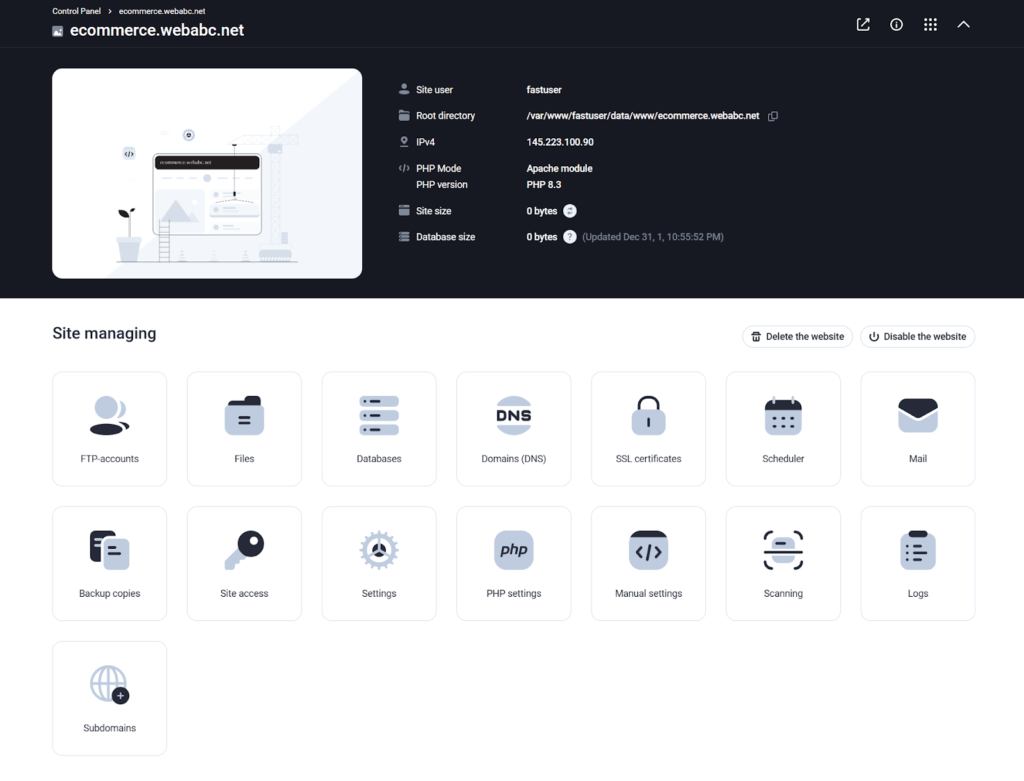Open the apps grid menu
Viewport: 1024px width, 781px height.
click(930, 25)
